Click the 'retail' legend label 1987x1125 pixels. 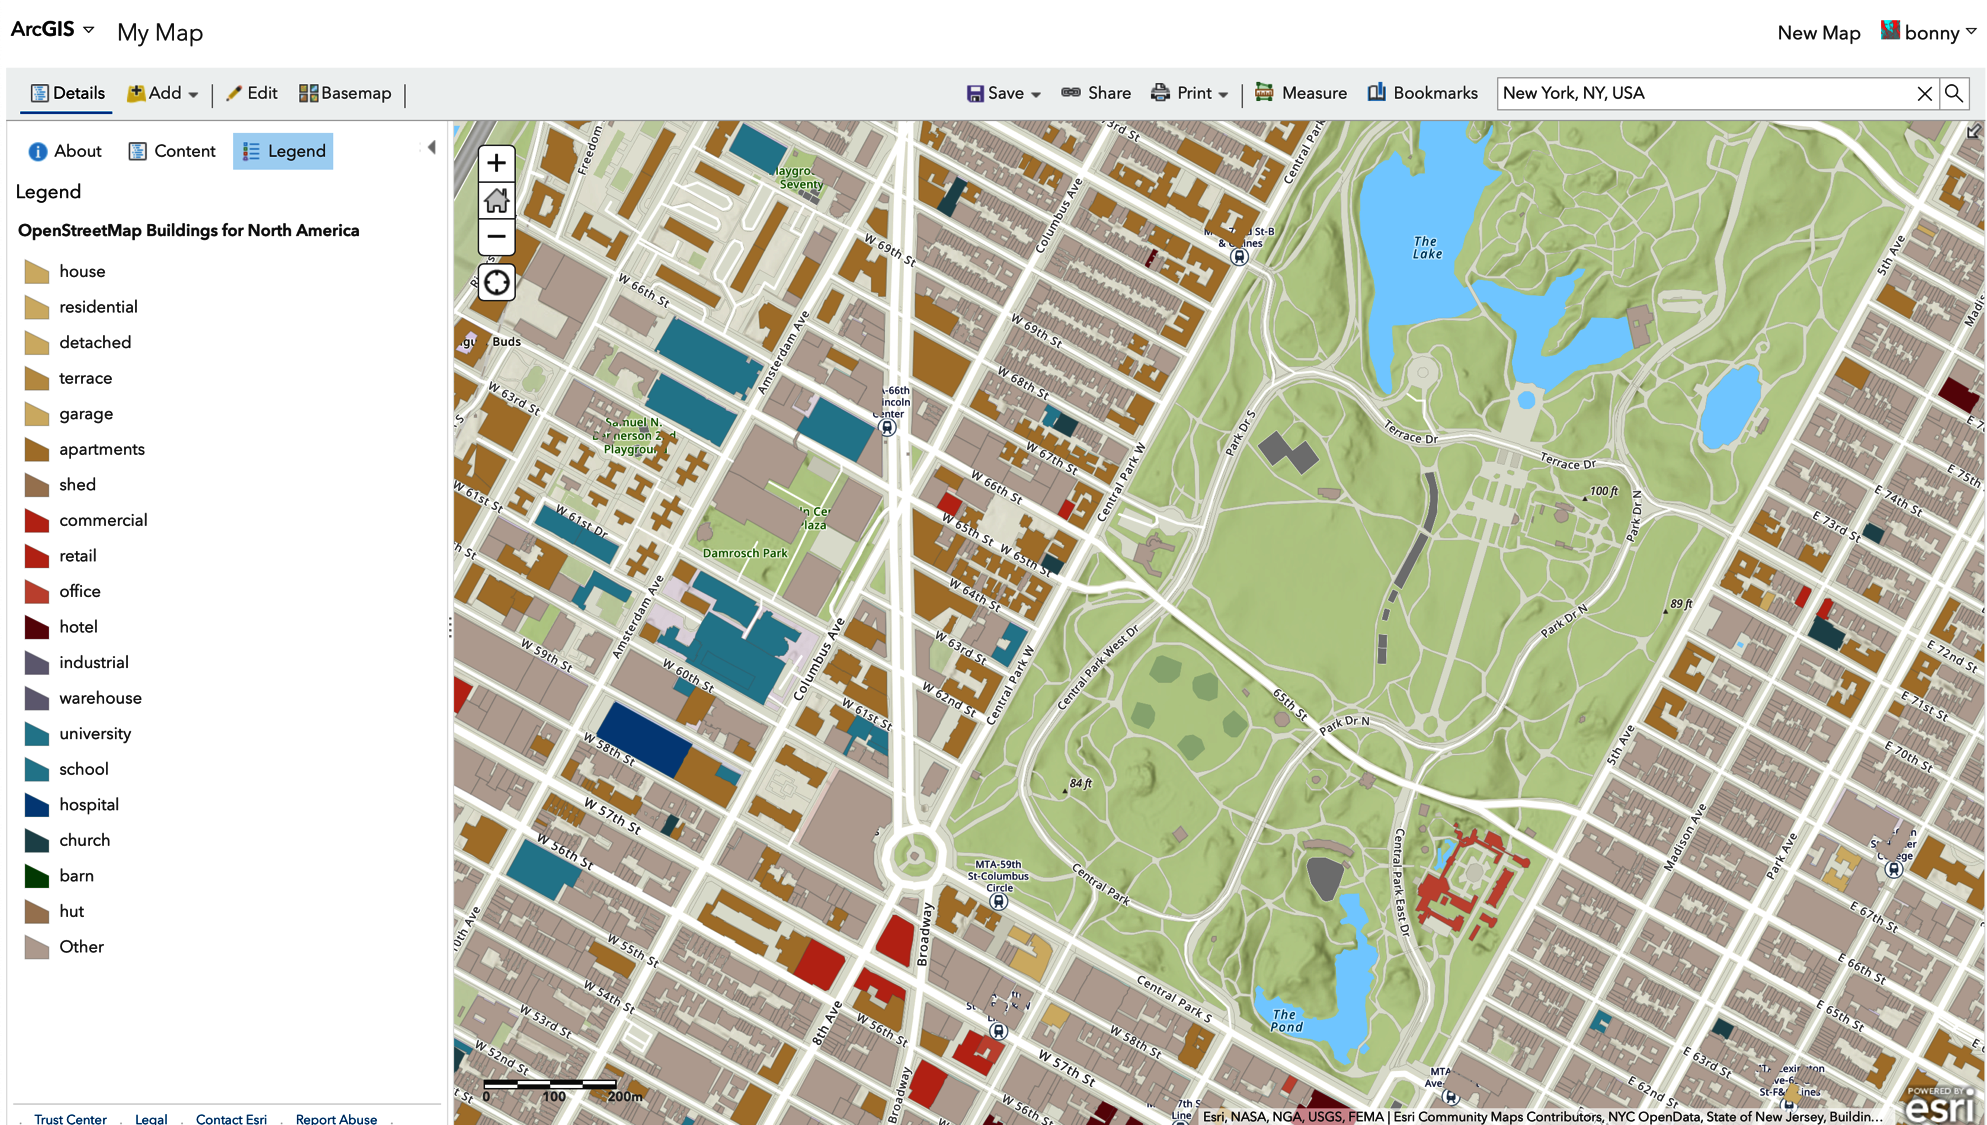(x=78, y=556)
